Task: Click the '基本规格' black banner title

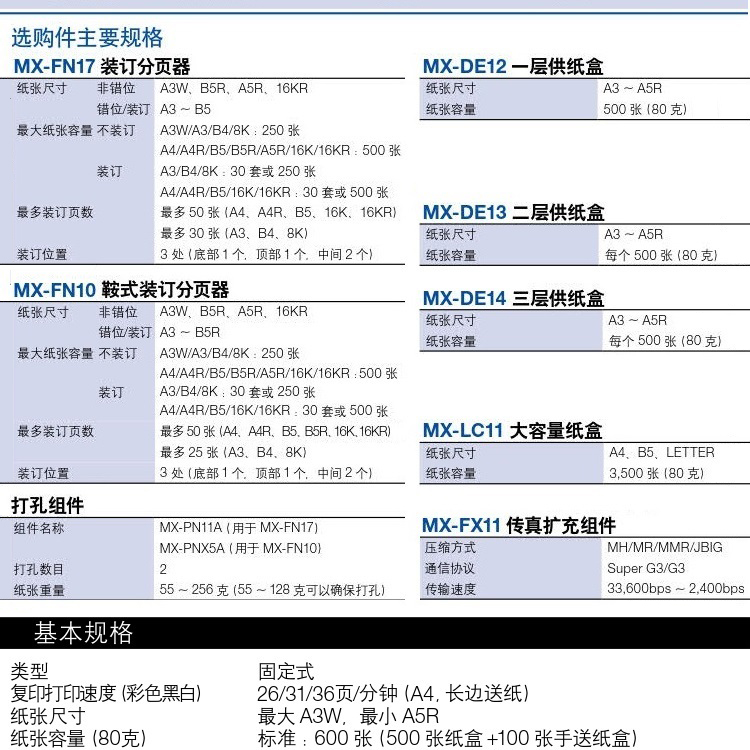Action: [83, 632]
